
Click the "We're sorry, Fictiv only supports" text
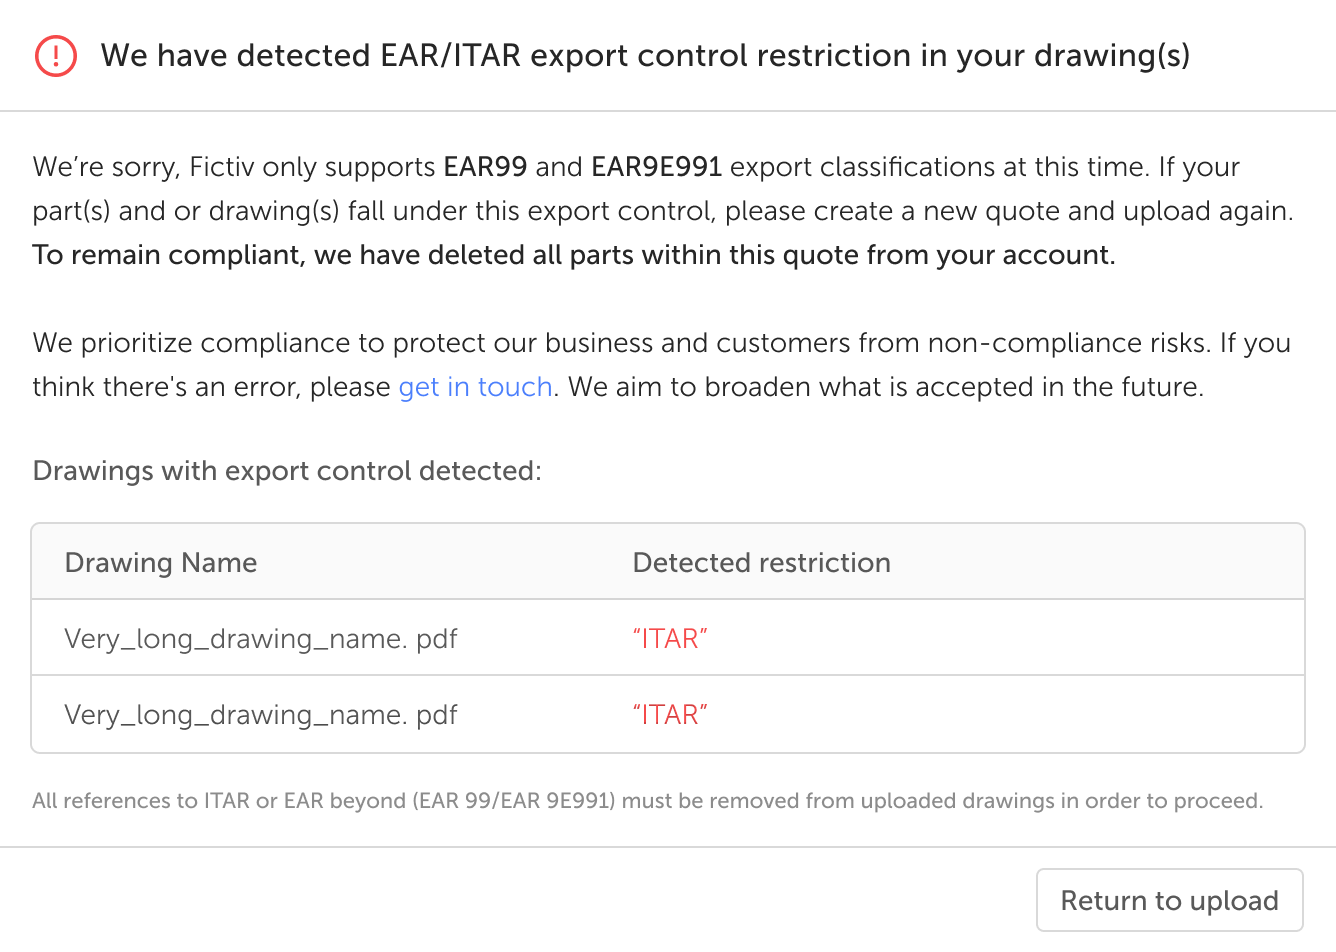coord(234,167)
